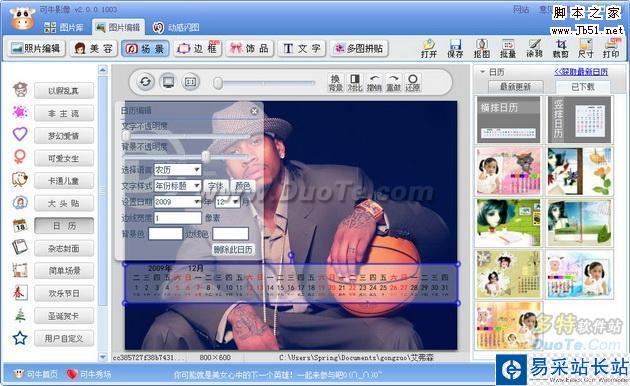Click the 还原 restore icon
Screen dimensions: 630x386
click(x=413, y=83)
